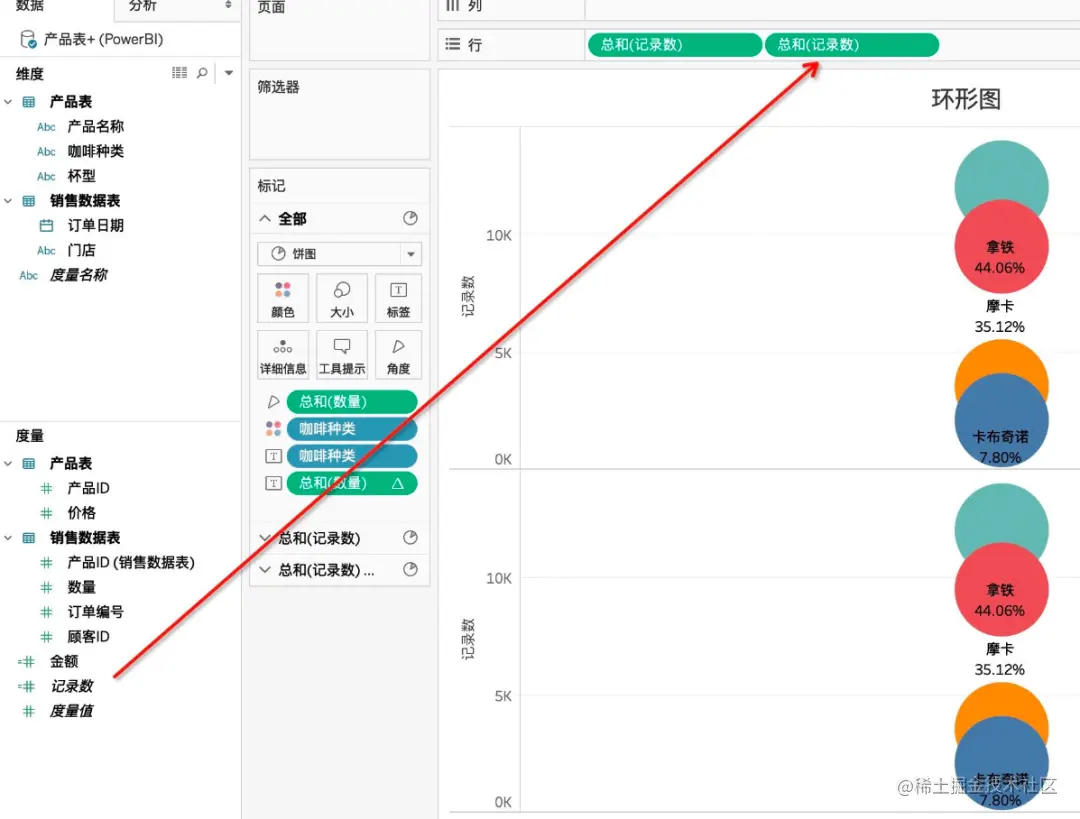This screenshot has height=819, width=1080.
Task: Click the 详细信息 marks button
Action: (282, 355)
